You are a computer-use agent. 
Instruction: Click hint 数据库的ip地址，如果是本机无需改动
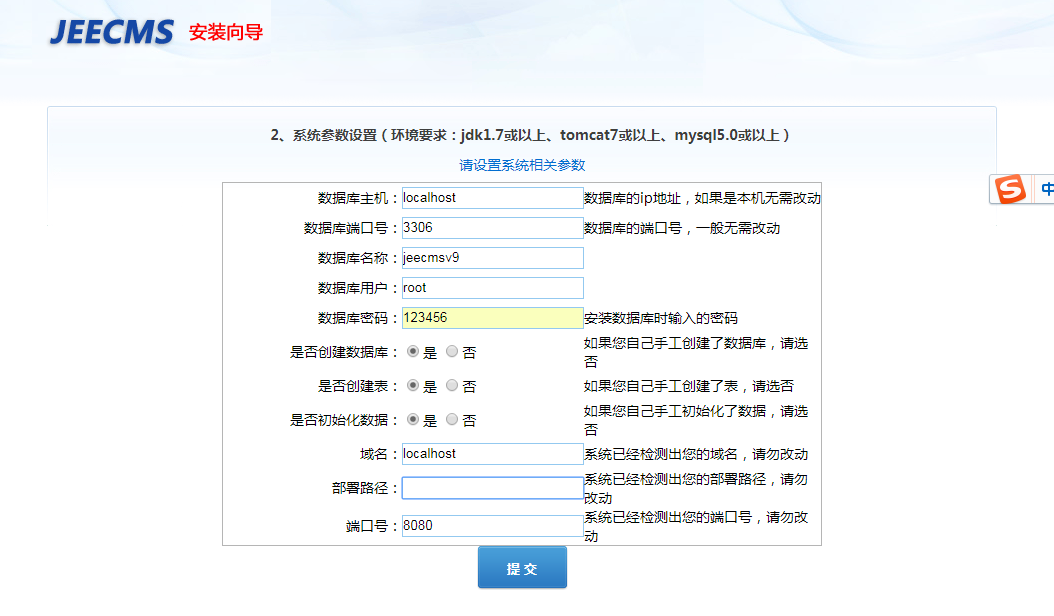pos(702,198)
